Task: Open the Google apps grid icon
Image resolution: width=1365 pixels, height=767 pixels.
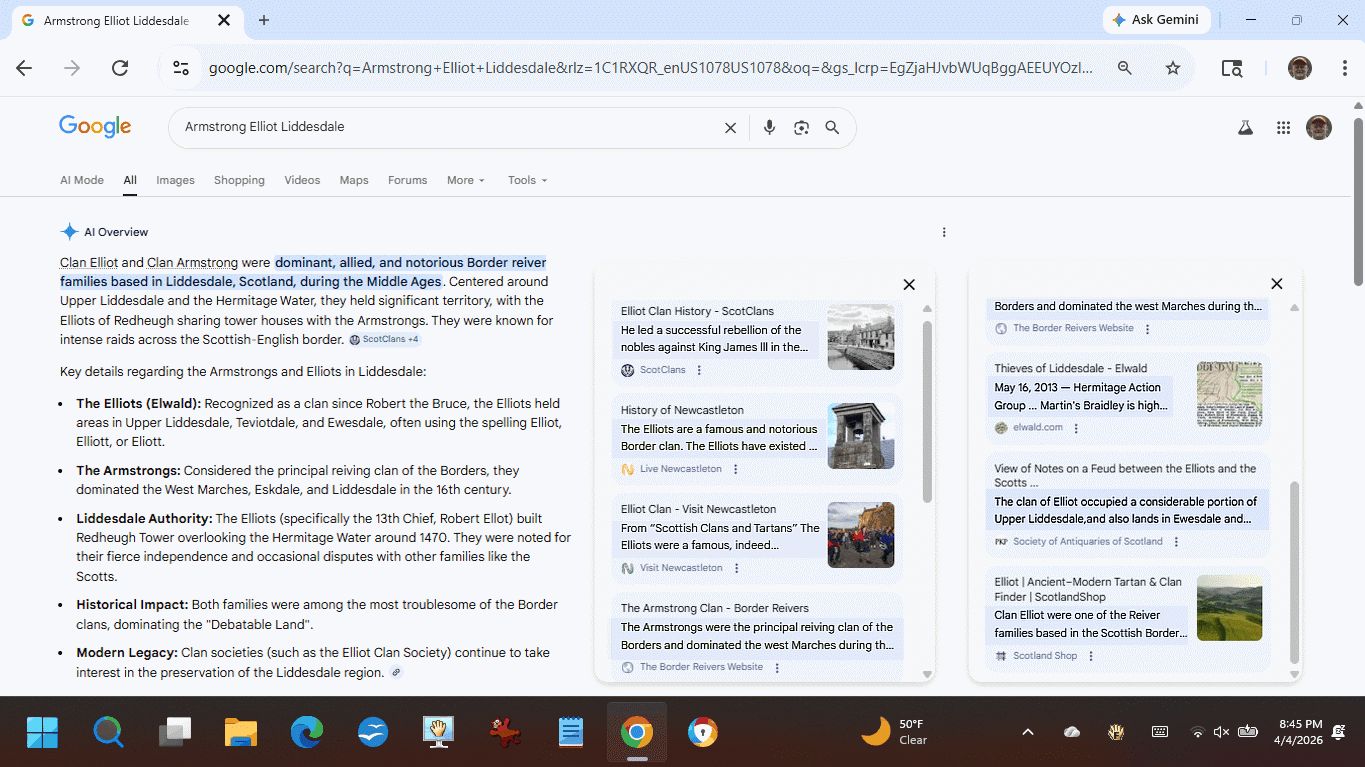Action: 1283,128
